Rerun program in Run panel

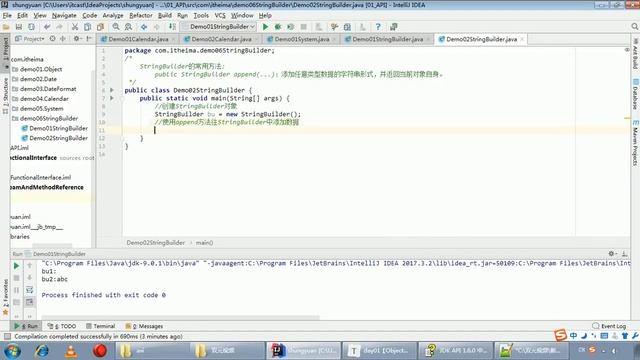click(x=16, y=266)
